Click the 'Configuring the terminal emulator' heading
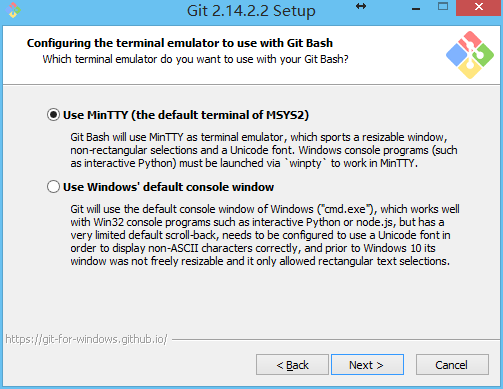Viewport: 503px width, 389px height. [x=180, y=43]
